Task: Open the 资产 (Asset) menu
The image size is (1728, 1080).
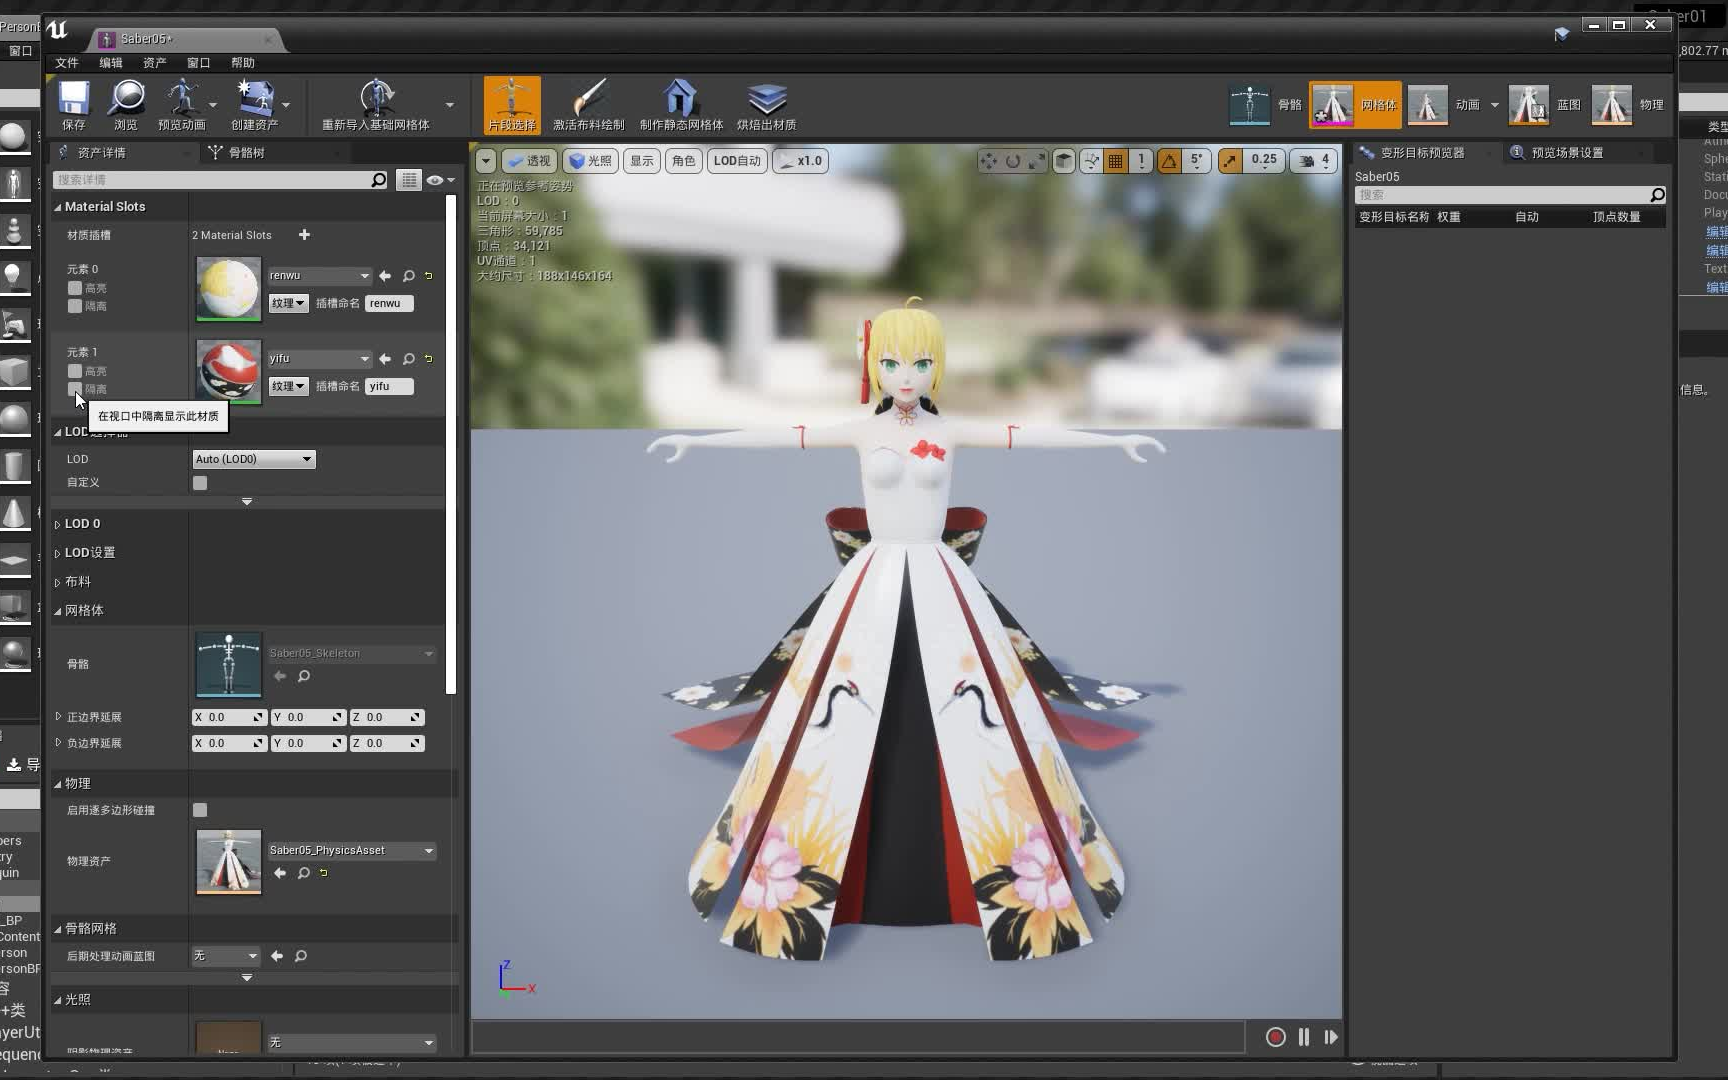Action: coord(155,63)
